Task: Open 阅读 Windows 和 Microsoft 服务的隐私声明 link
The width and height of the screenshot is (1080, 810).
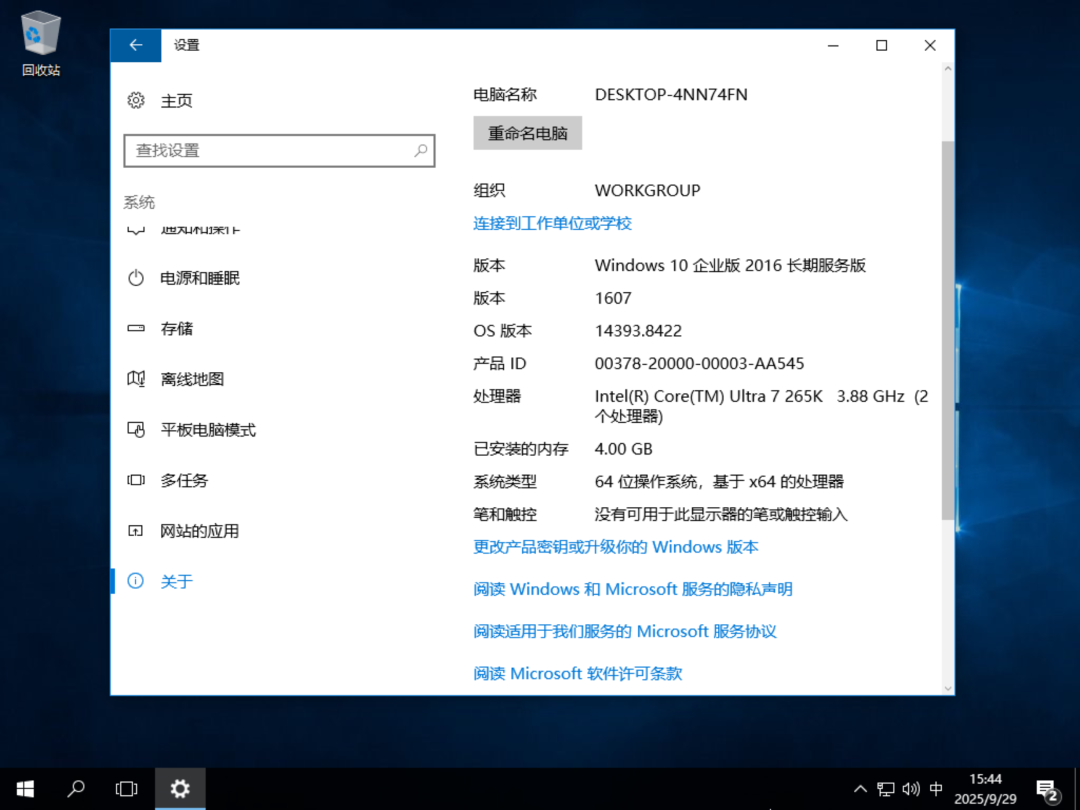Action: click(x=633, y=589)
